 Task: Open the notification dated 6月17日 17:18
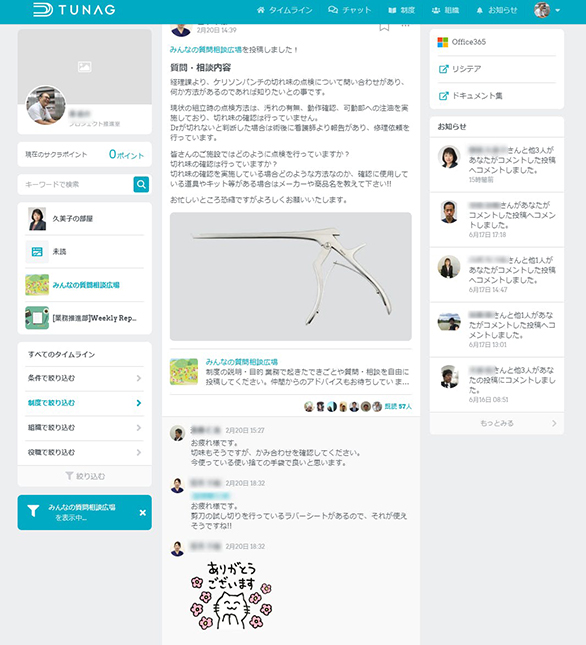(x=497, y=220)
